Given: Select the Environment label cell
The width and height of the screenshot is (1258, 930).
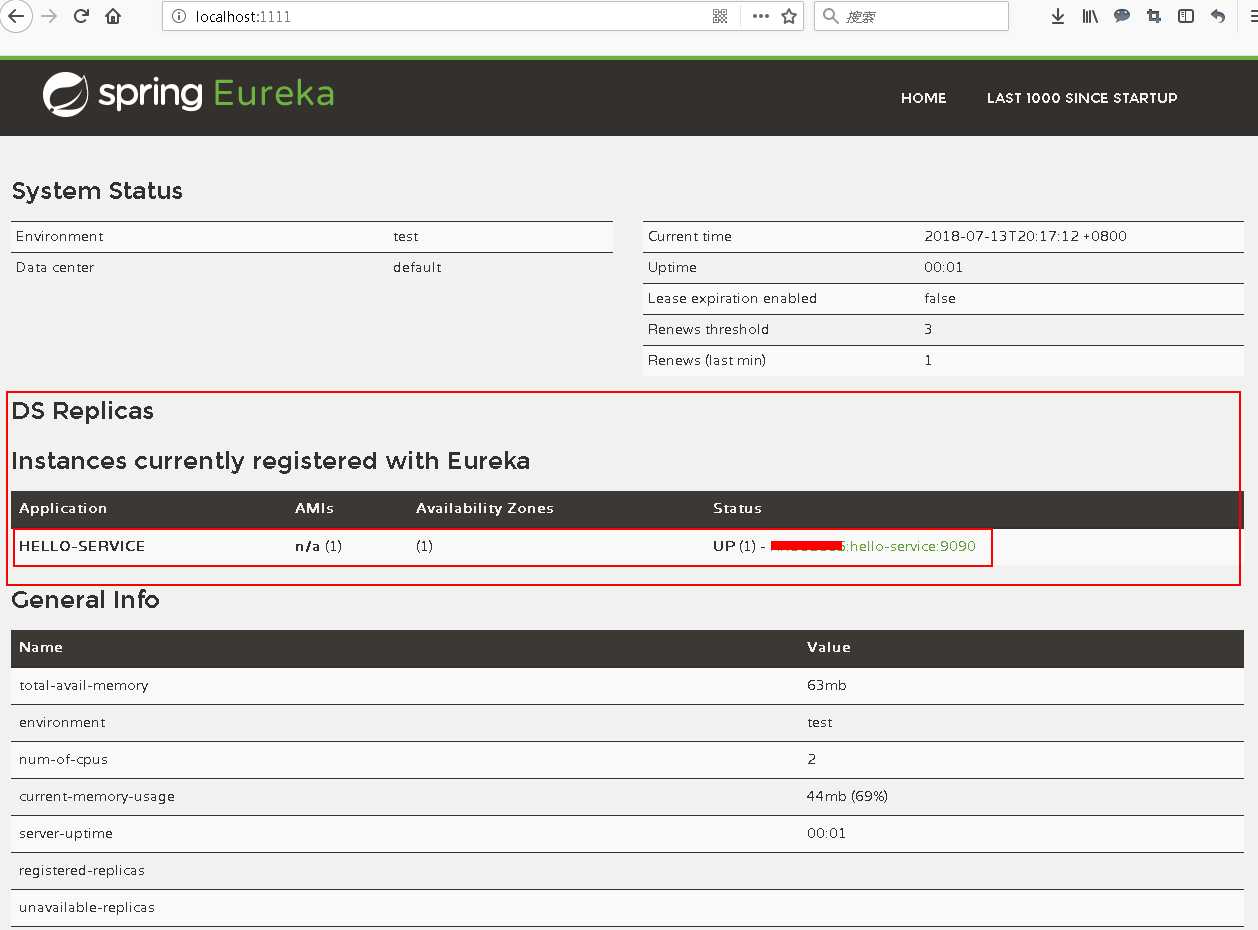Looking at the screenshot, I should point(59,237).
